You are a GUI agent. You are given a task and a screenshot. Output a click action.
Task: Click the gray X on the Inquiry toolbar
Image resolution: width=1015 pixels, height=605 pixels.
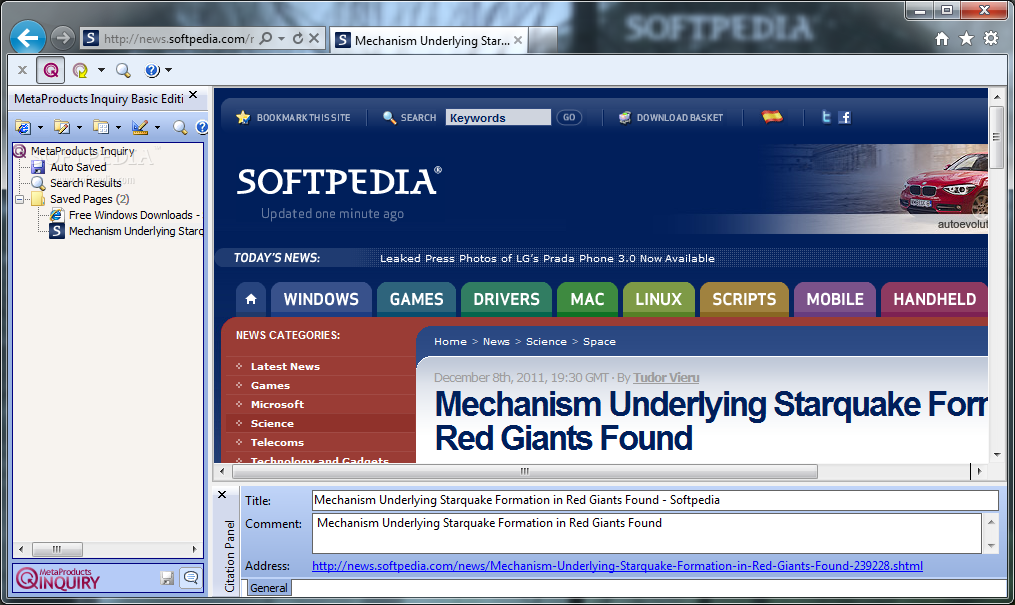click(x=22, y=70)
